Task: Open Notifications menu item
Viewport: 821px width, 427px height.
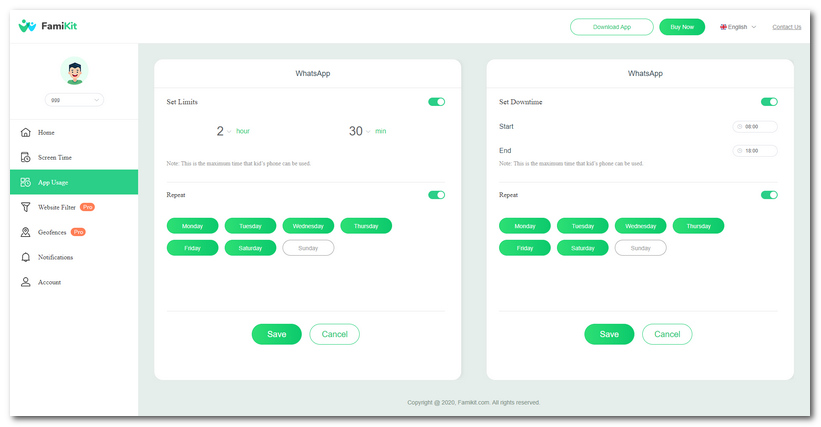Action: pyautogui.click(x=74, y=257)
